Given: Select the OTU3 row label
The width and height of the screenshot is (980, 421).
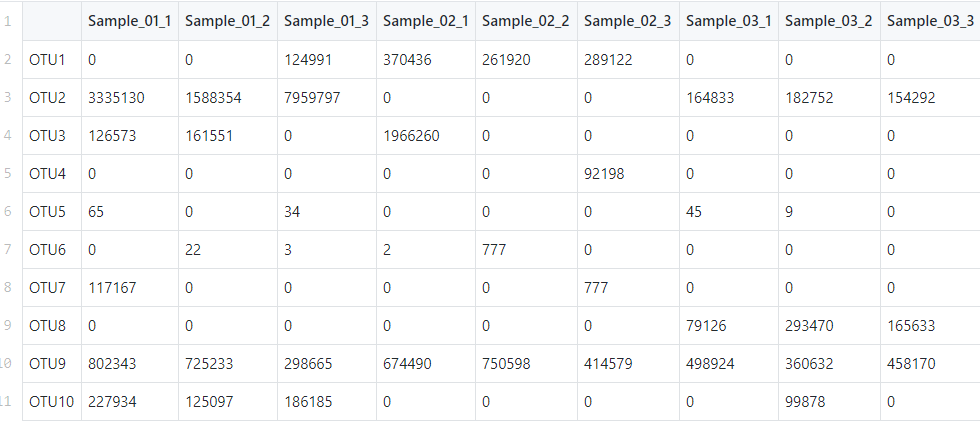Looking at the screenshot, I should [x=52, y=136].
